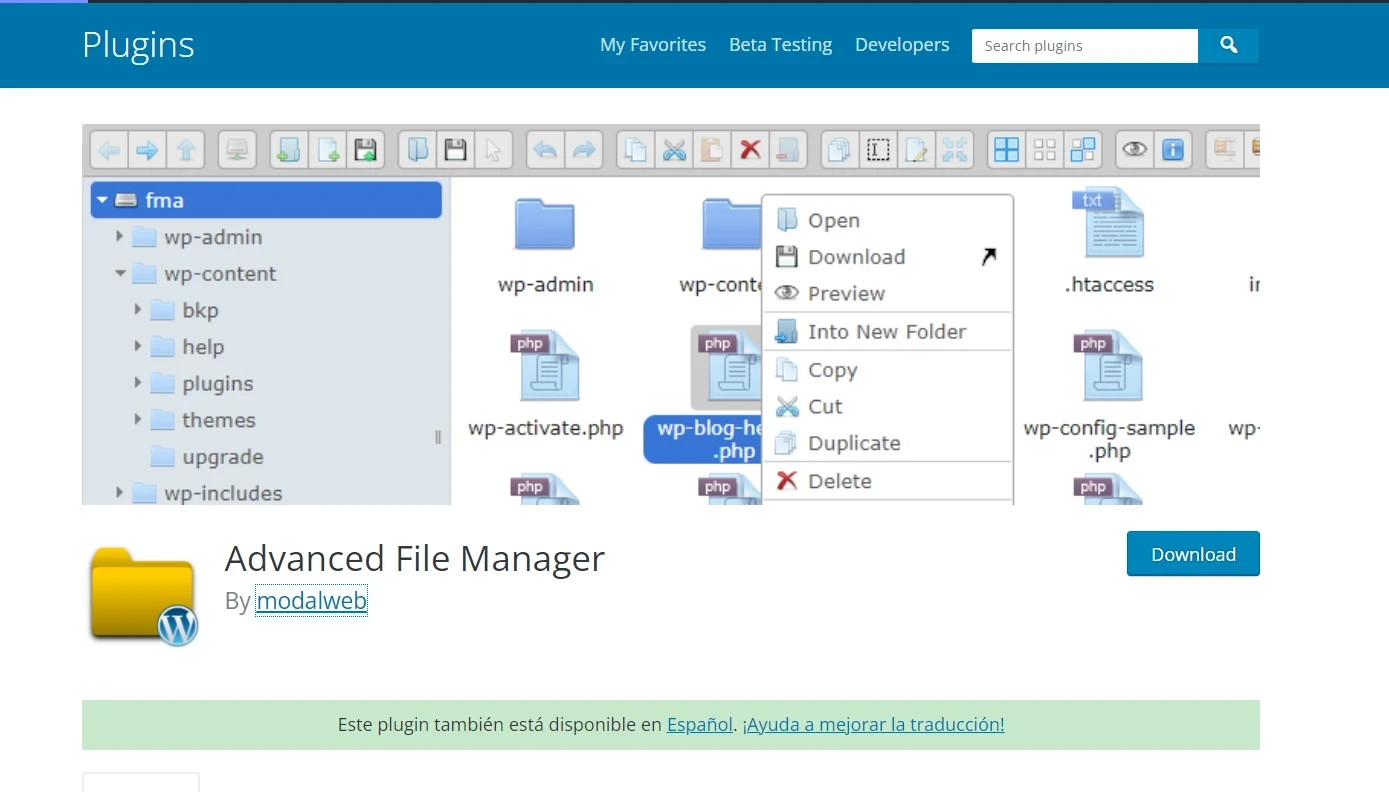Click the invert selection toolbar icon
This screenshot has width=1389, height=792.
coord(1083,150)
